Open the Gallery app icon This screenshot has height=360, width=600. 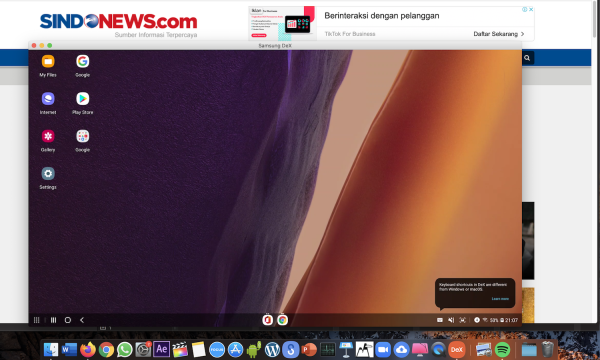pyautogui.click(x=48, y=136)
